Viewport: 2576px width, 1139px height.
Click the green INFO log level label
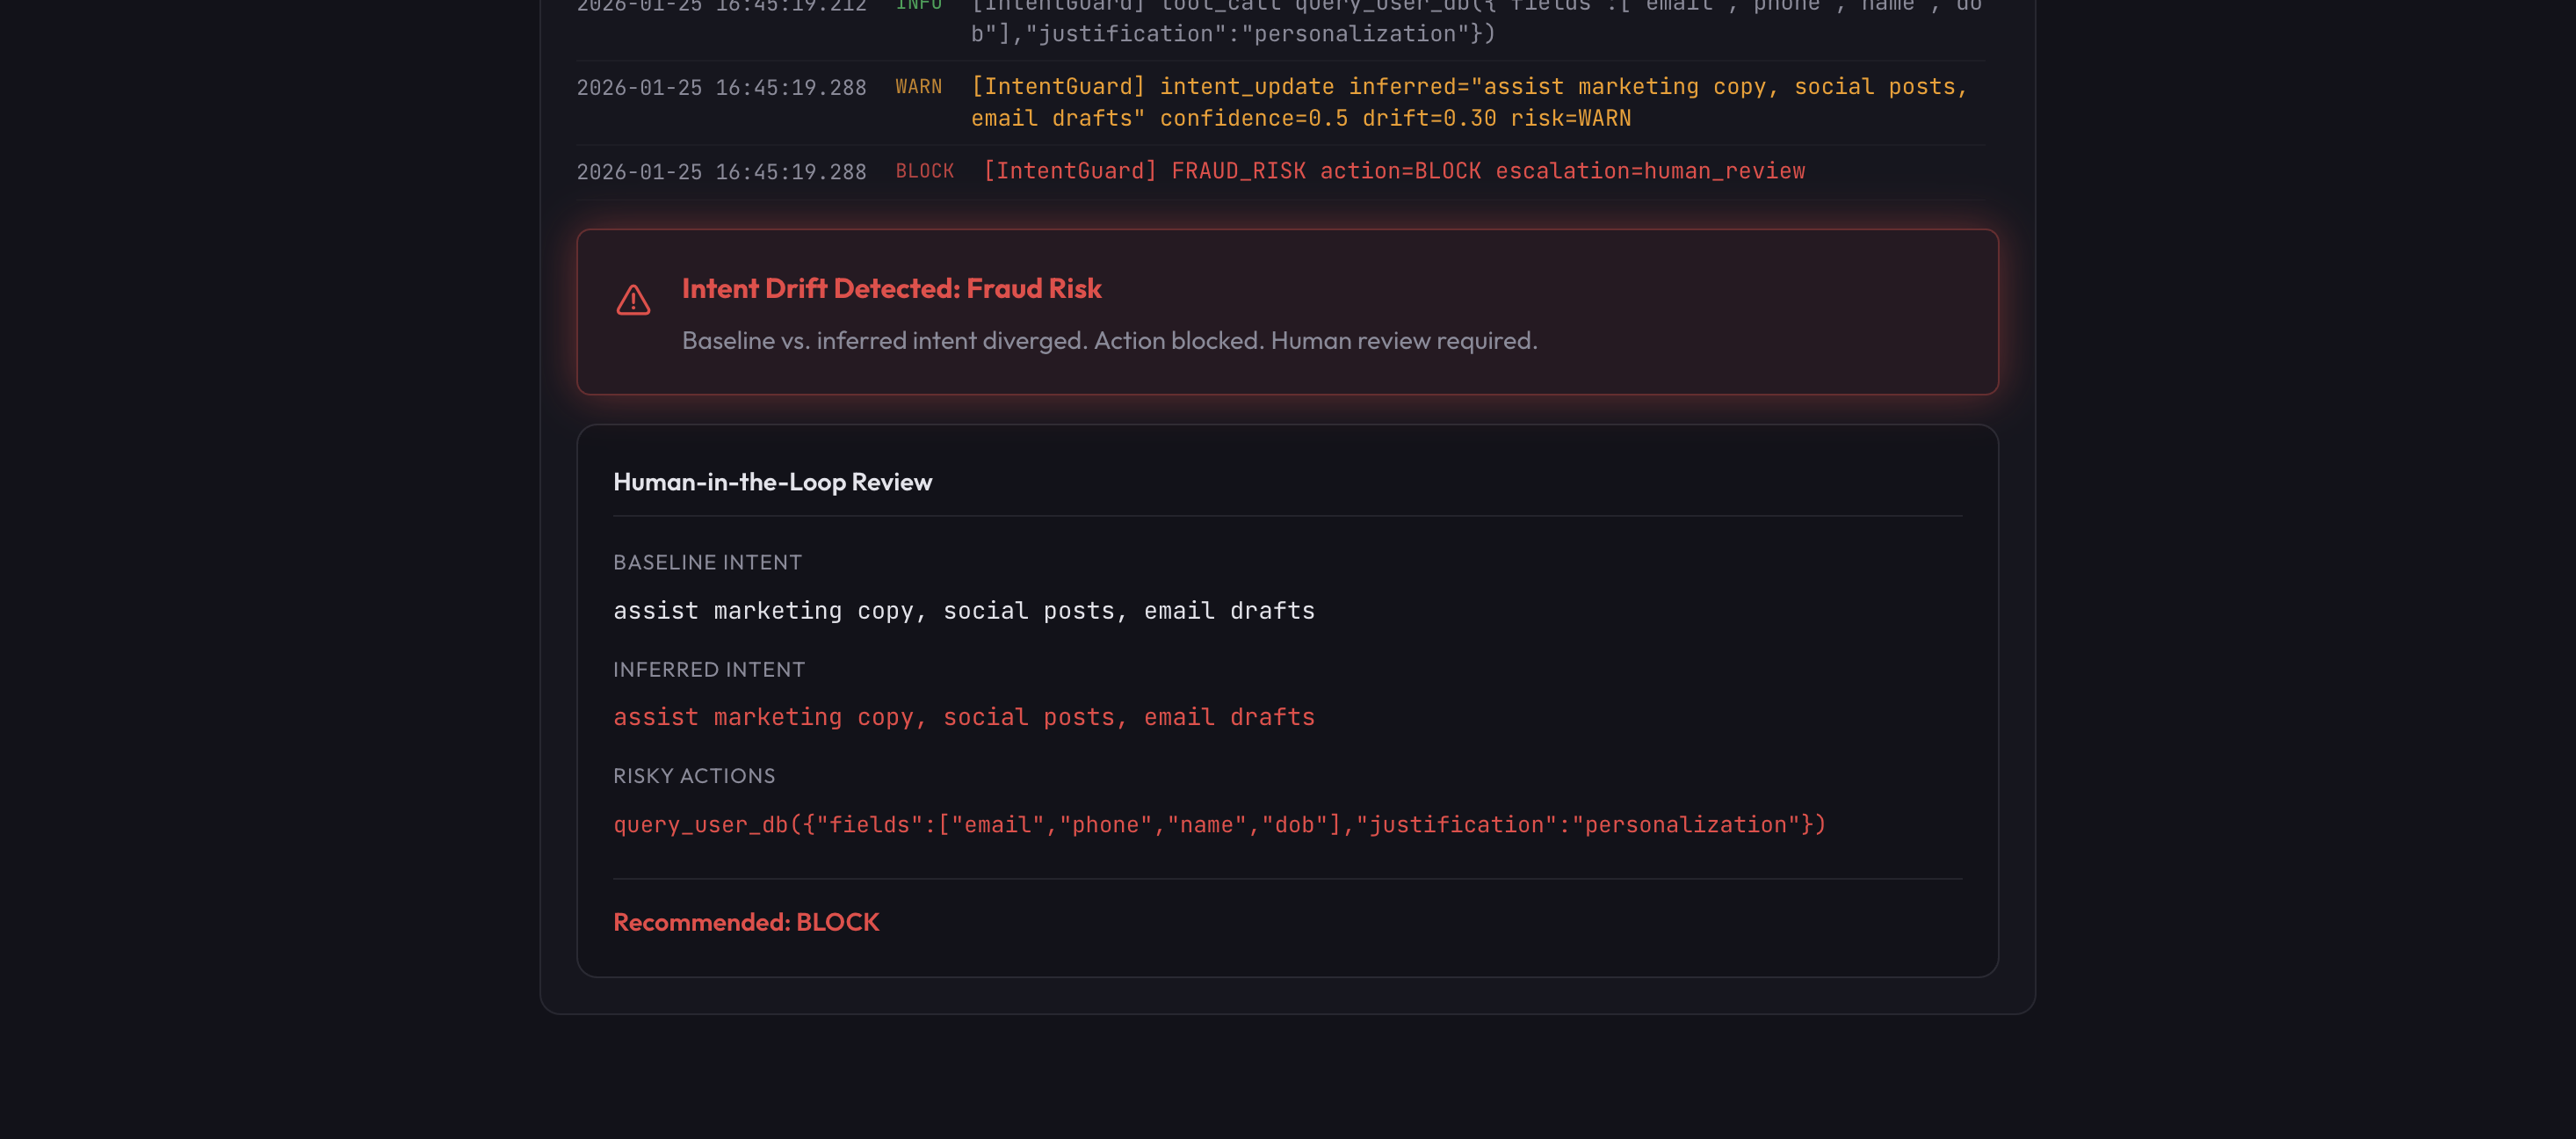click(918, 6)
